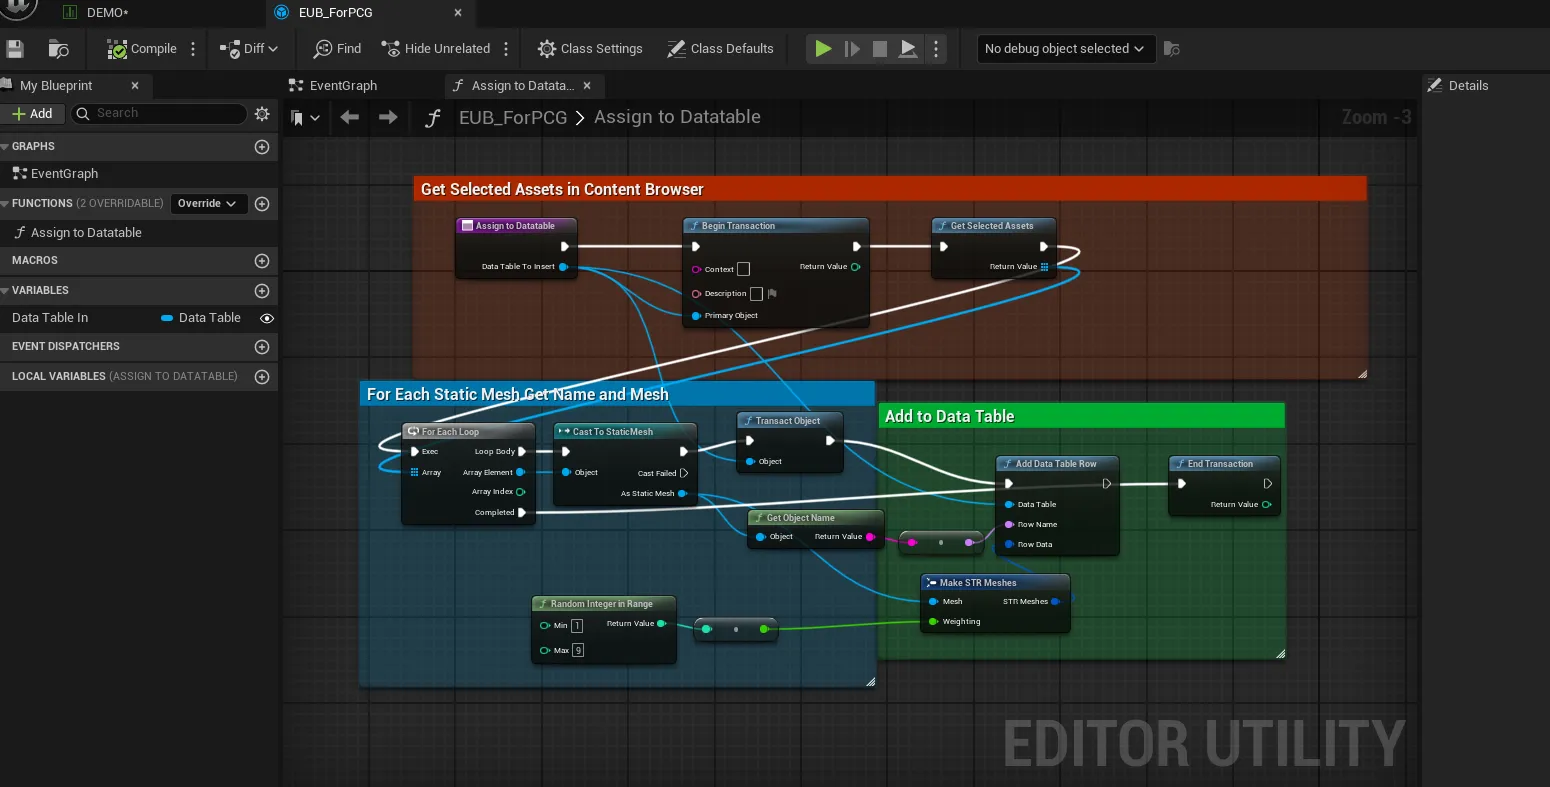The height and width of the screenshot is (787, 1550).
Task: Select EventGraph in the graphs list
Action: 65,173
